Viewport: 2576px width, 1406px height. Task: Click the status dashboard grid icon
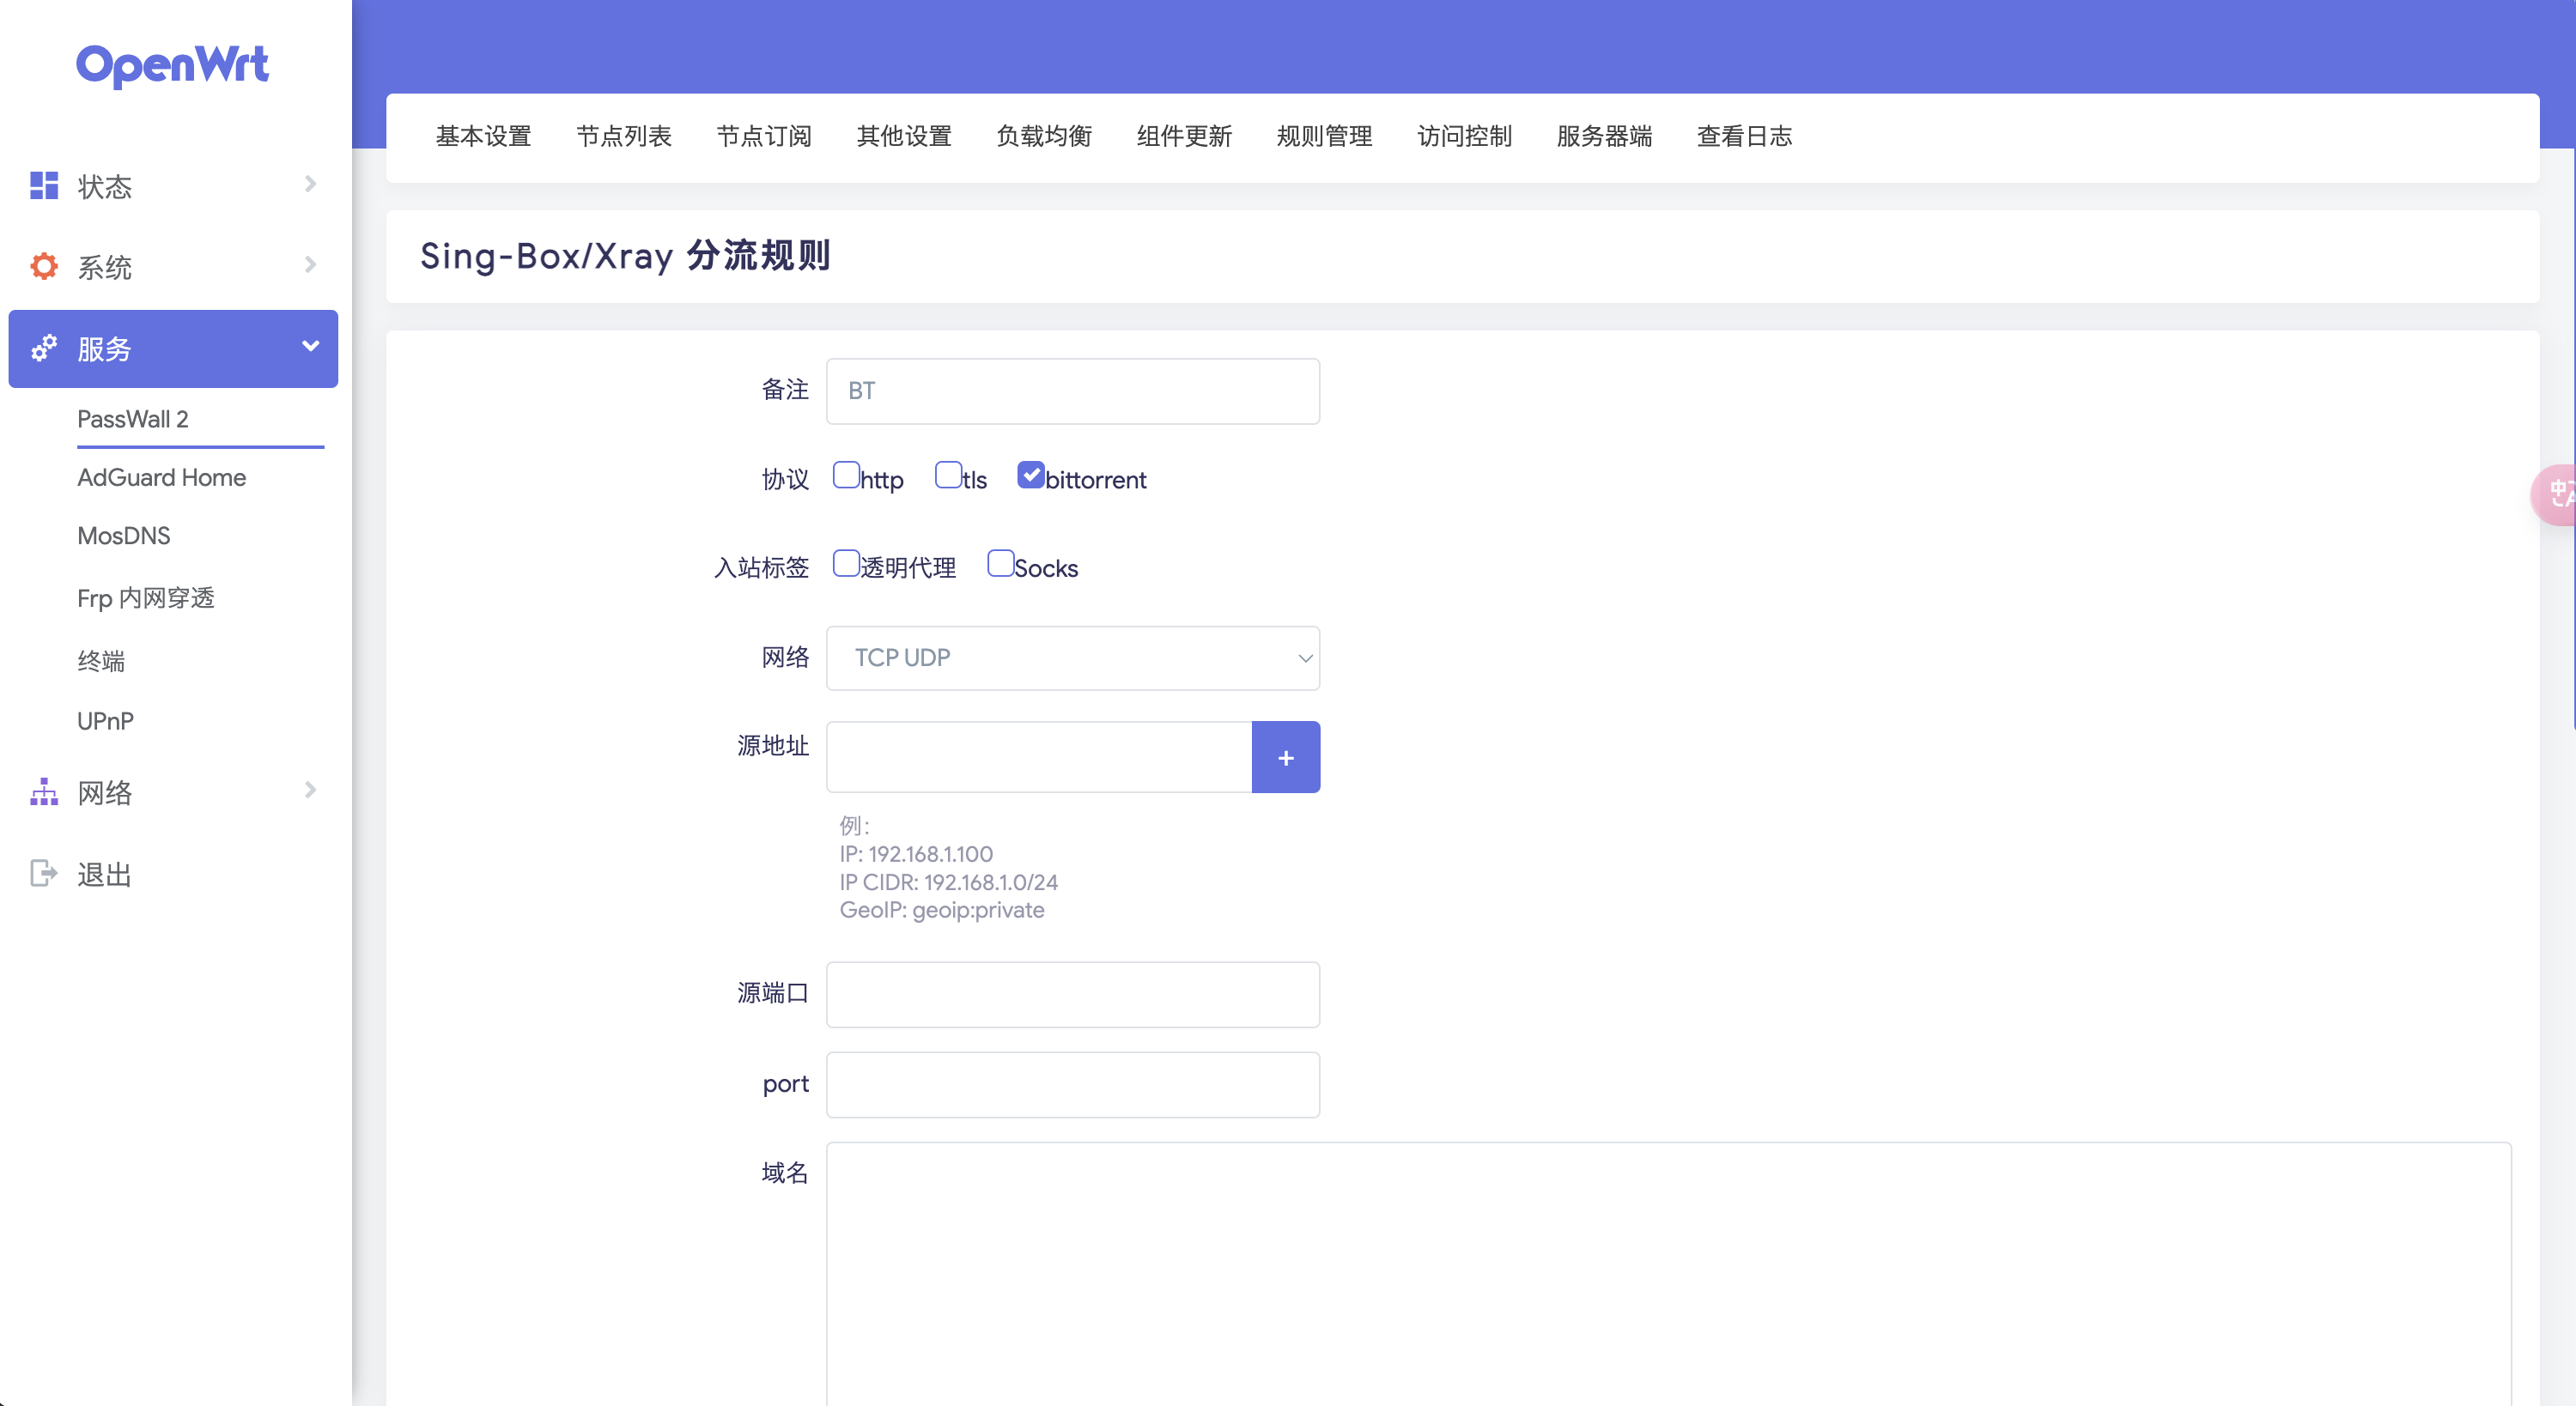tap(44, 185)
